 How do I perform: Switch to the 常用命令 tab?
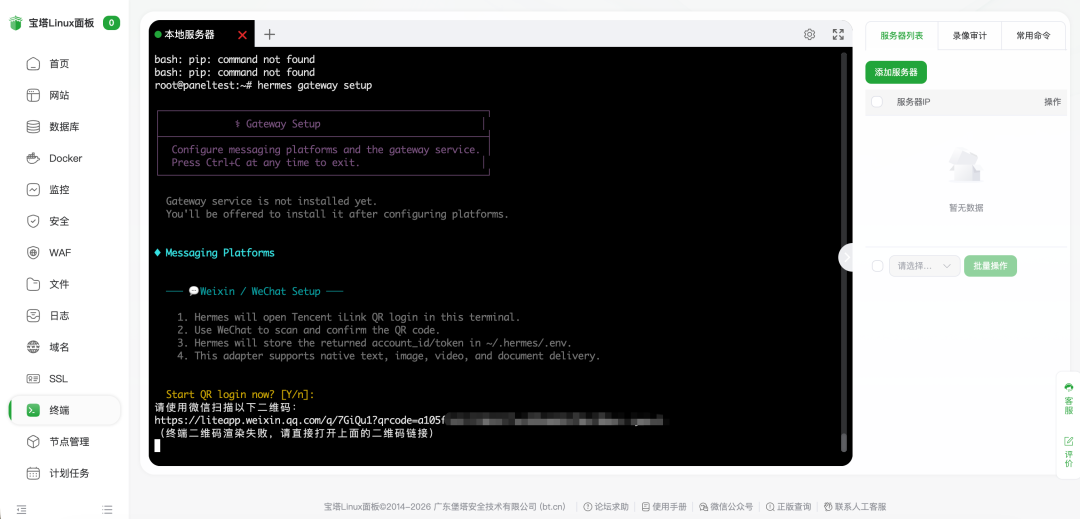tap(1033, 36)
